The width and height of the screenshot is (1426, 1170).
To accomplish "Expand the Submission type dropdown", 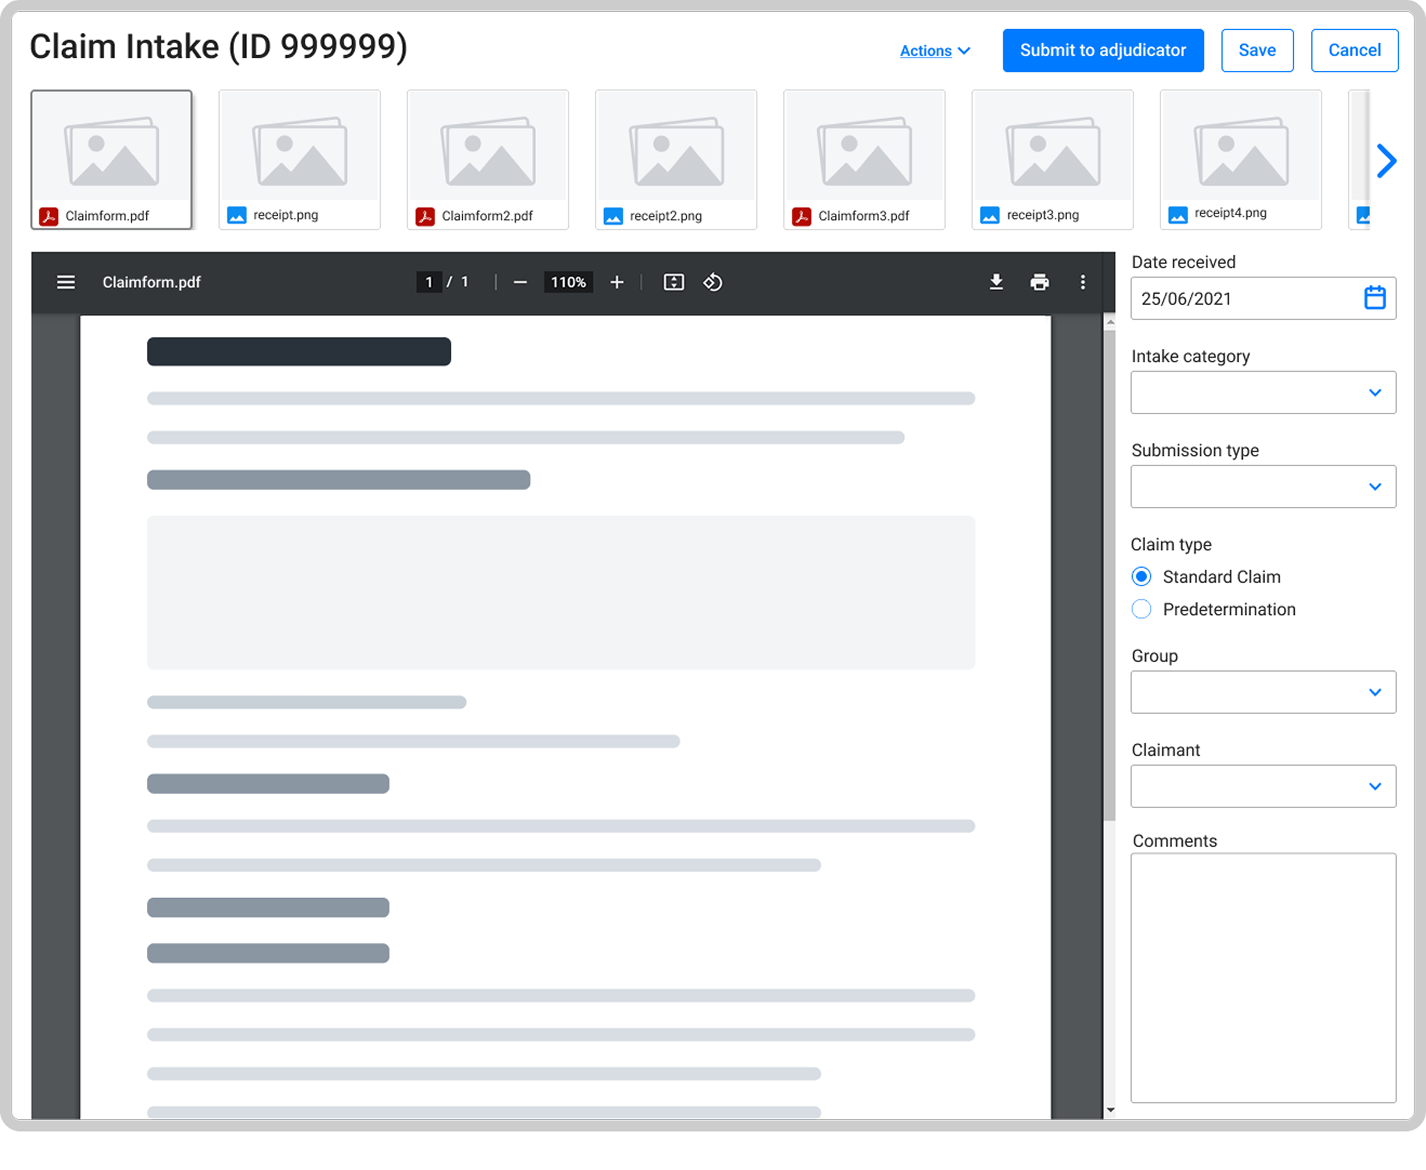I will [1263, 487].
